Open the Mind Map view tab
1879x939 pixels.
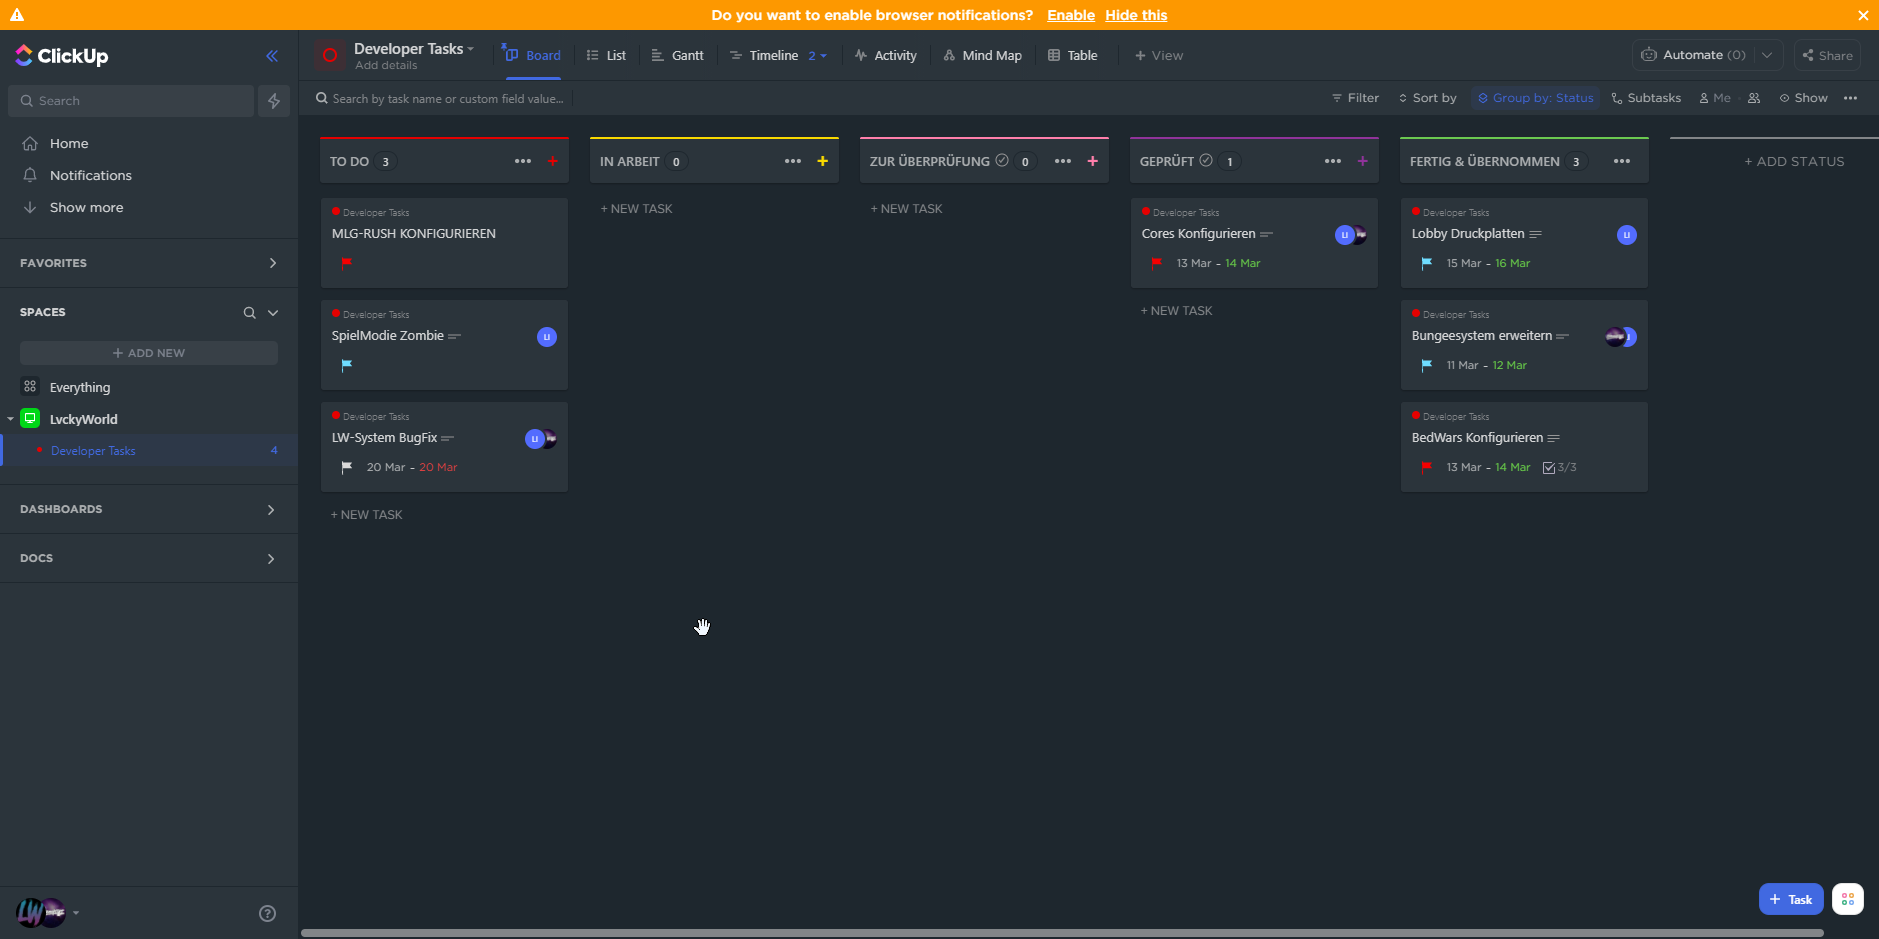pos(982,56)
